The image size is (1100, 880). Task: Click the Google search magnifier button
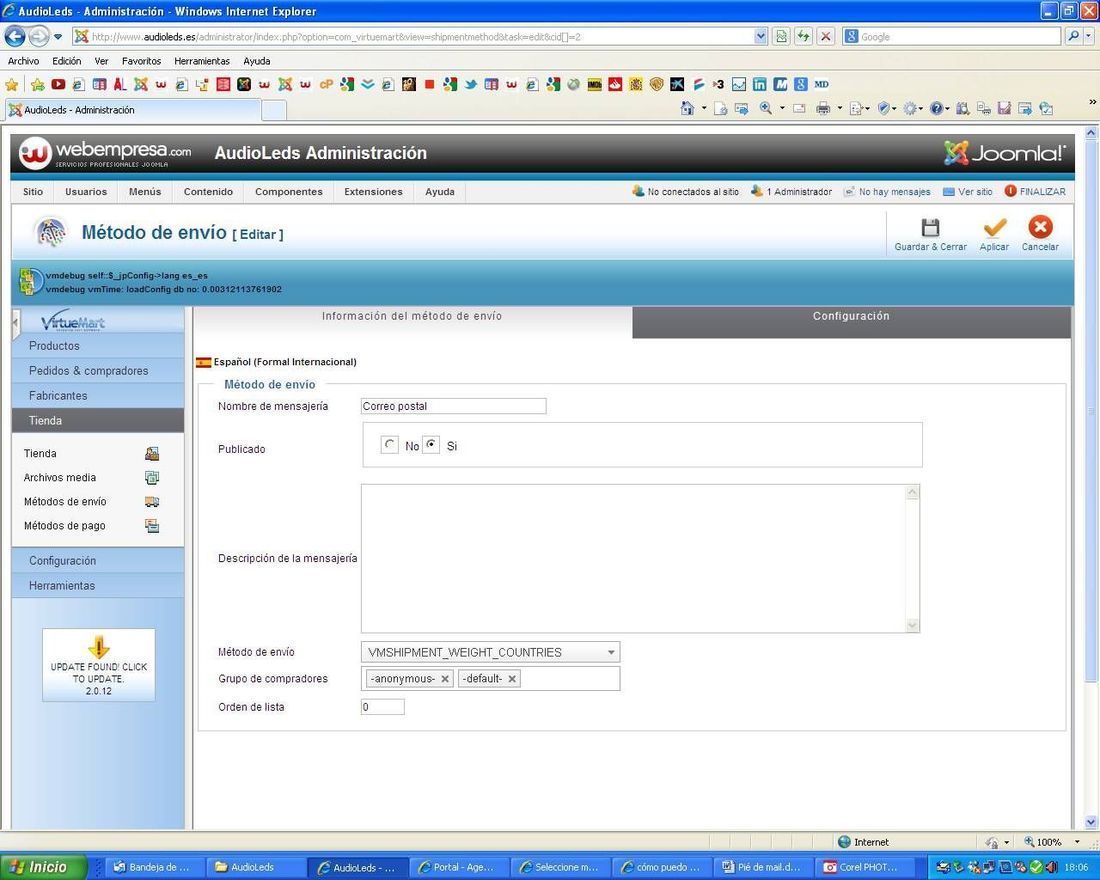point(1073,36)
